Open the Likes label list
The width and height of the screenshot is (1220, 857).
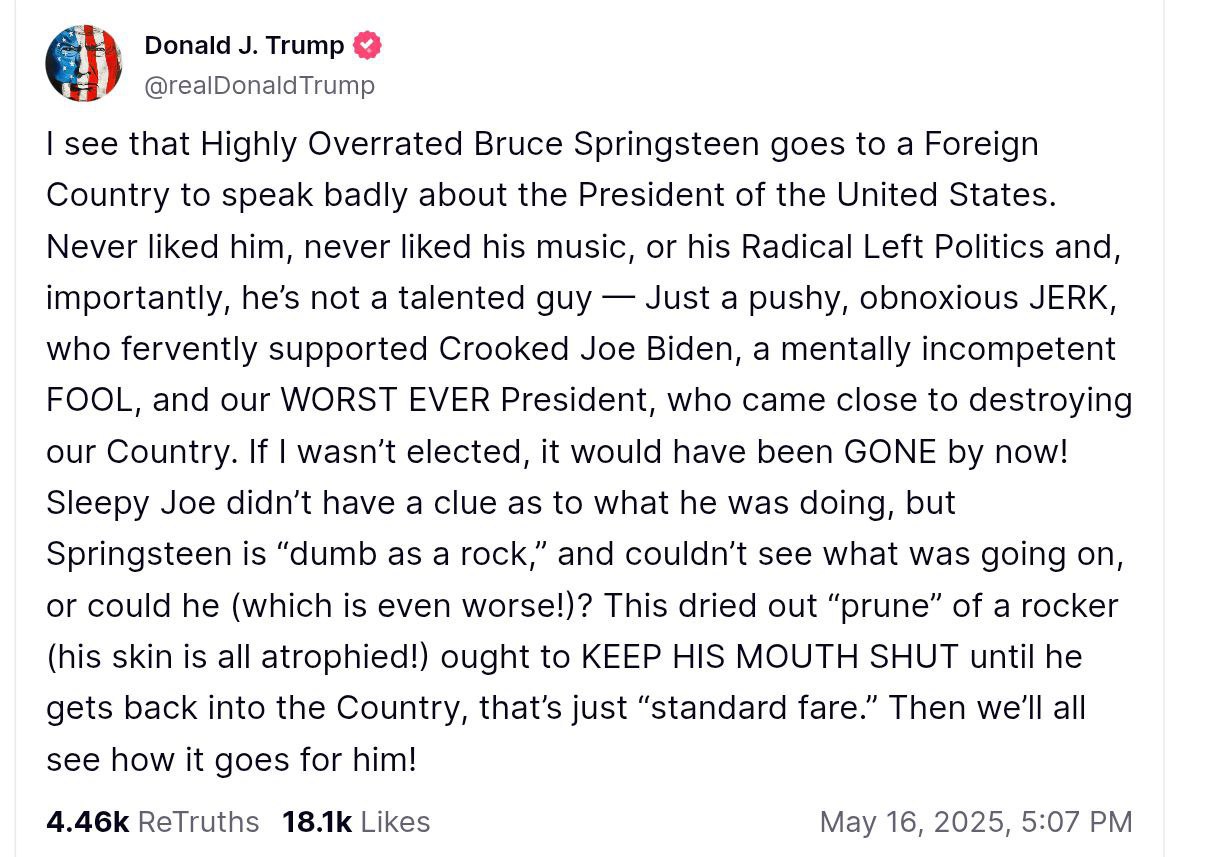click(x=395, y=822)
